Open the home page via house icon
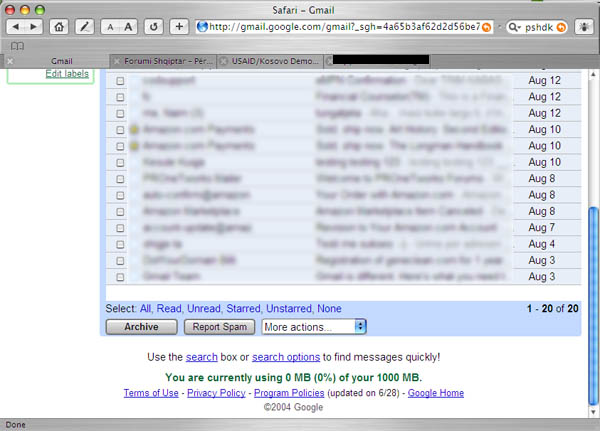This screenshot has height=431, width=600. (x=59, y=27)
